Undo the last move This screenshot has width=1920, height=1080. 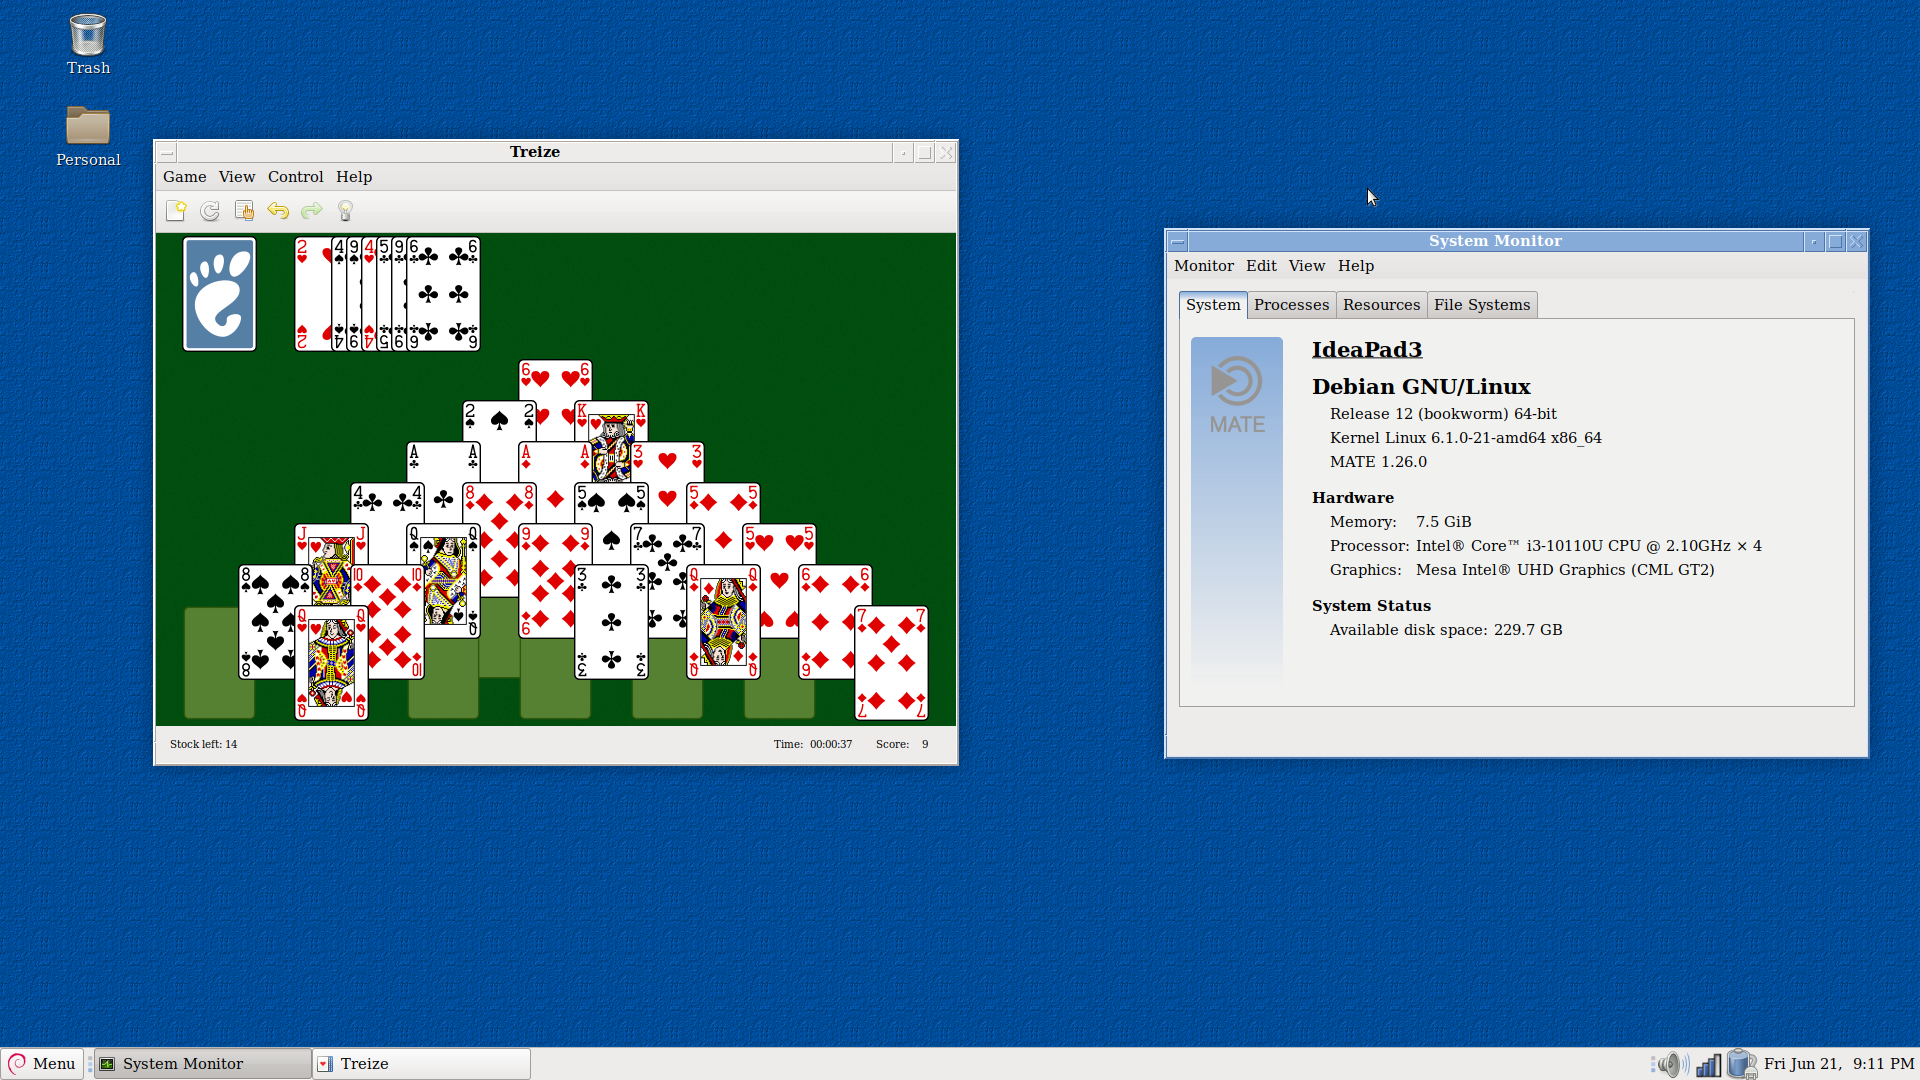(278, 210)
